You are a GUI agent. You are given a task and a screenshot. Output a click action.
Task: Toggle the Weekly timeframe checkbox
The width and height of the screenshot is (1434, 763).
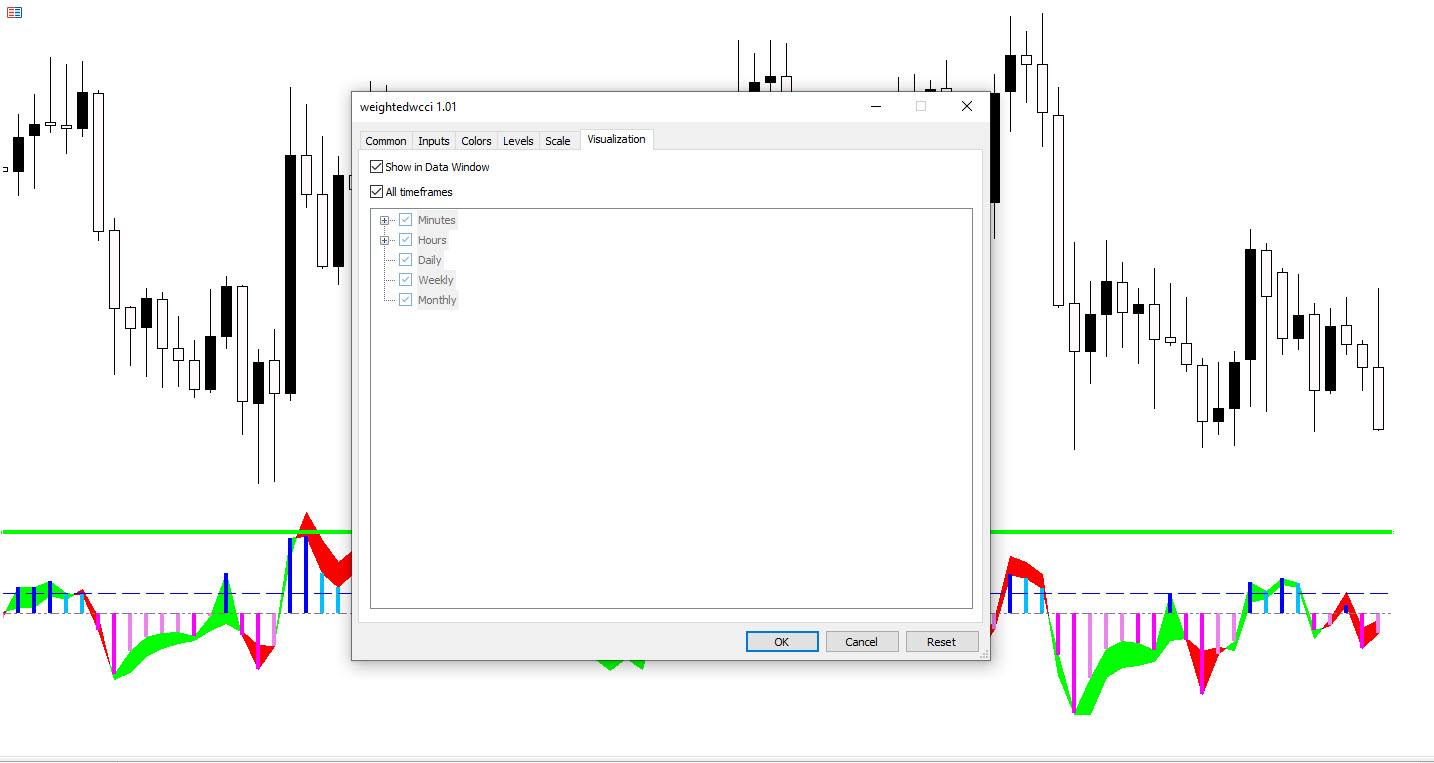tap(405, 280)
